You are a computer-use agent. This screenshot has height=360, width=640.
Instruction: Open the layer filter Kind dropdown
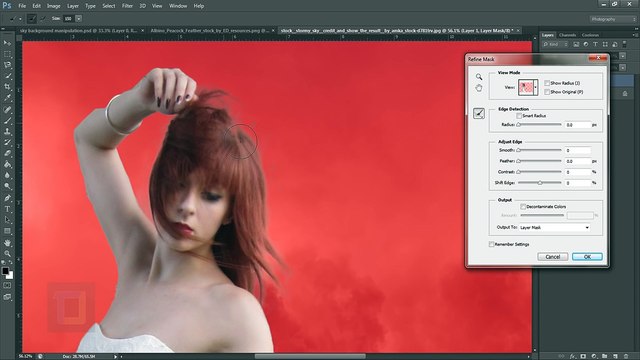point(555,44)
